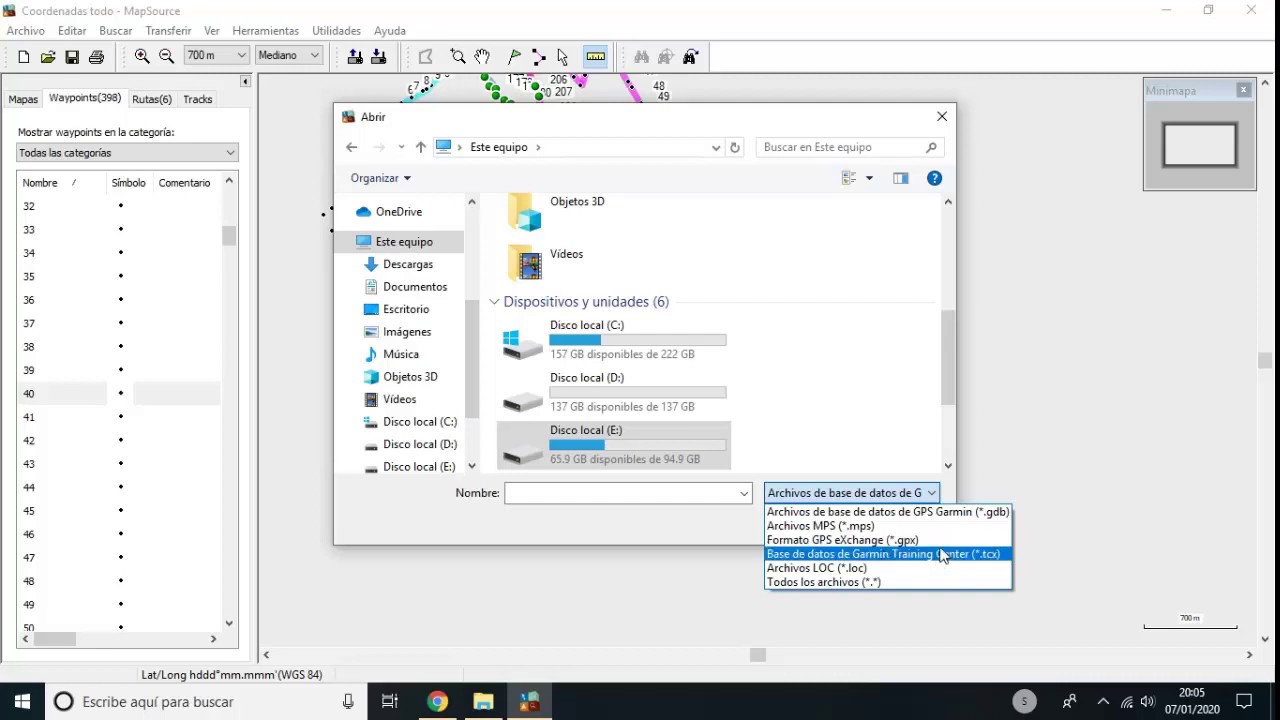Choose Archivos LOC (*.loc) option
Image resolution: width=1280 pixels, height=720 pixels.
pyautogui.click(x=888, y=568)
